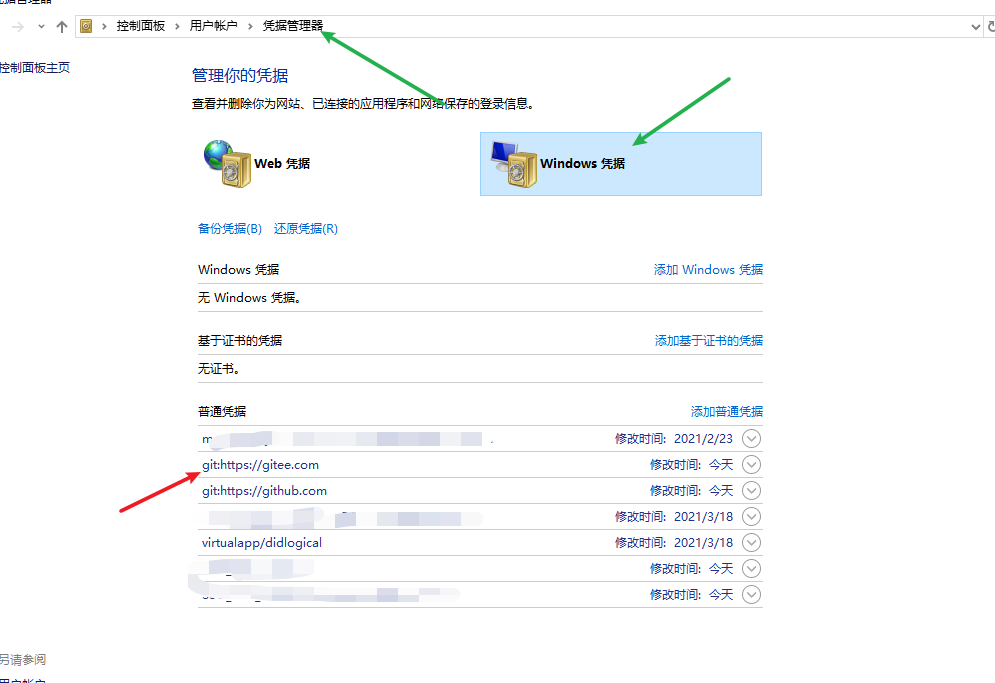Click 添加 Windows 凭据

(x=708, y=269)
